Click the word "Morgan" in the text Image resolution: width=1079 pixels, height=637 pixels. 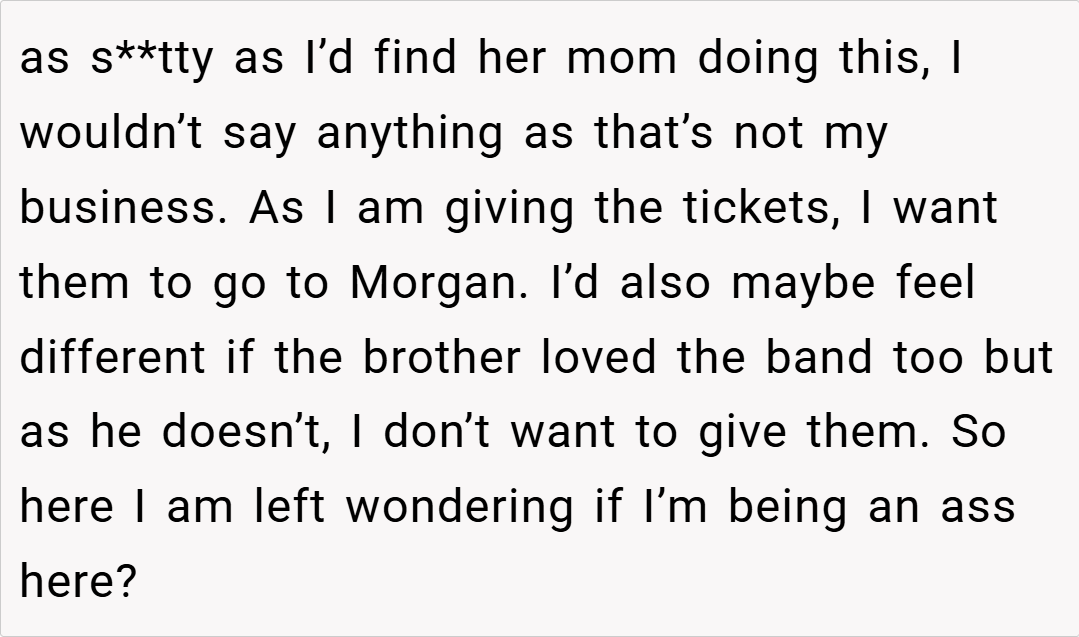[x=433, y=283]
